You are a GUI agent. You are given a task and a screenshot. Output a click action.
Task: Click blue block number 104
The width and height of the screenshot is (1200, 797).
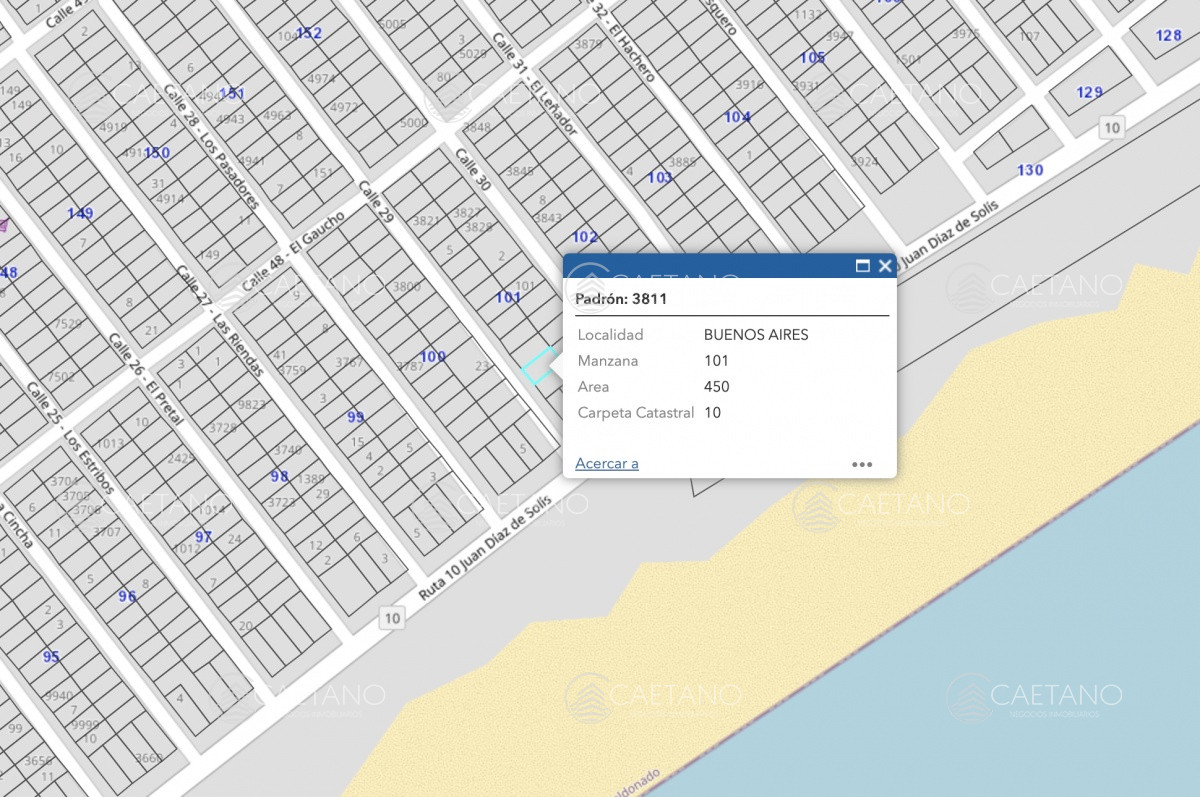(737, 117)
